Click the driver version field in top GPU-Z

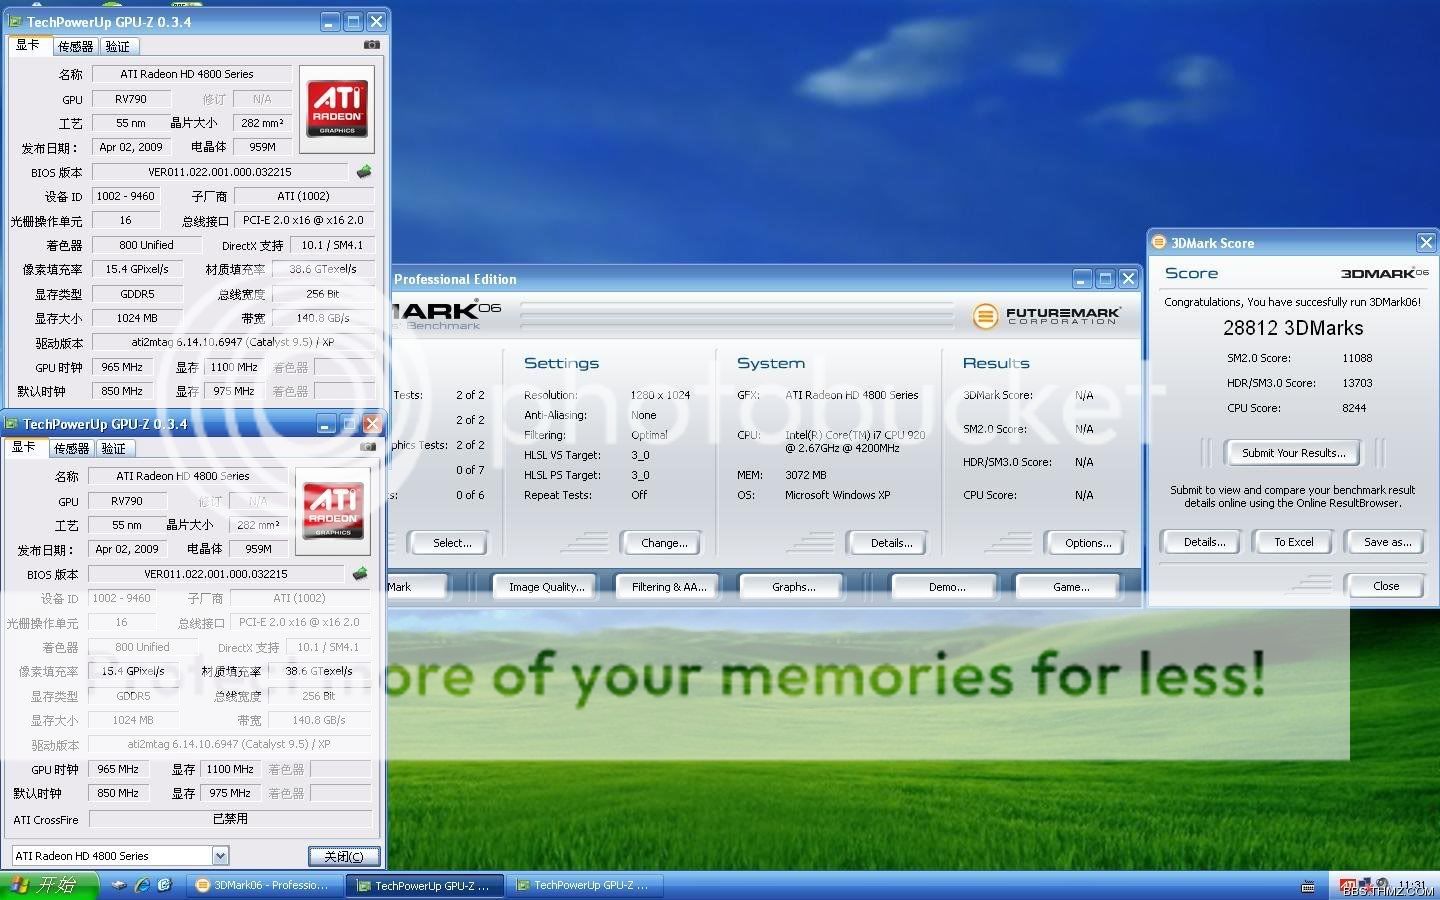pyautogui.click(x=232, y=342)
